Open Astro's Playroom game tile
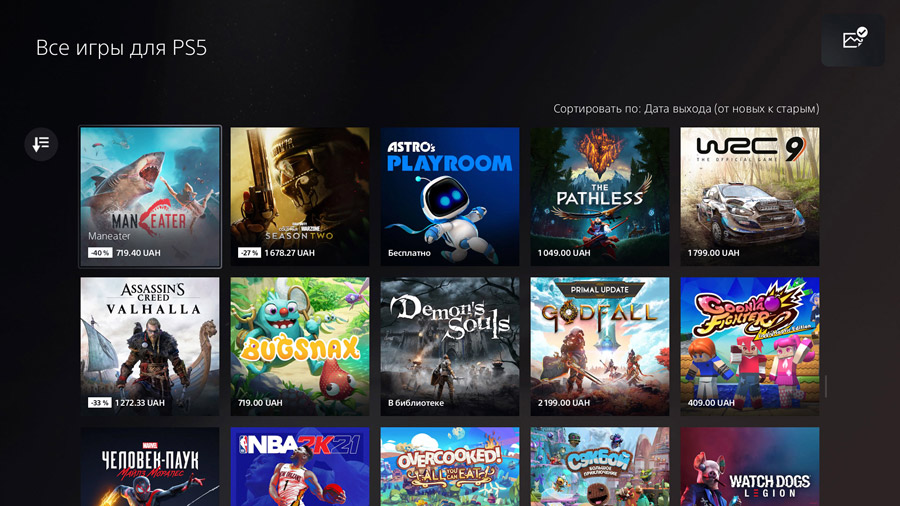The height and width of the screenshot is (506, 900). 449,197
